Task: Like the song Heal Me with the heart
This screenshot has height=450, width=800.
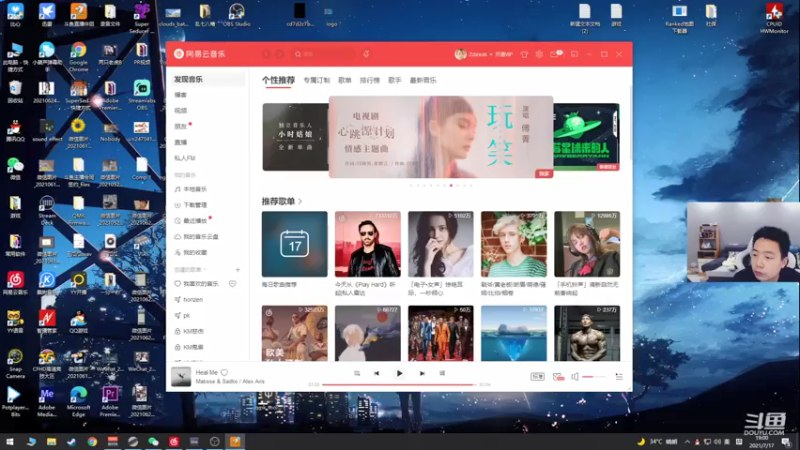Action: [224, 372]
